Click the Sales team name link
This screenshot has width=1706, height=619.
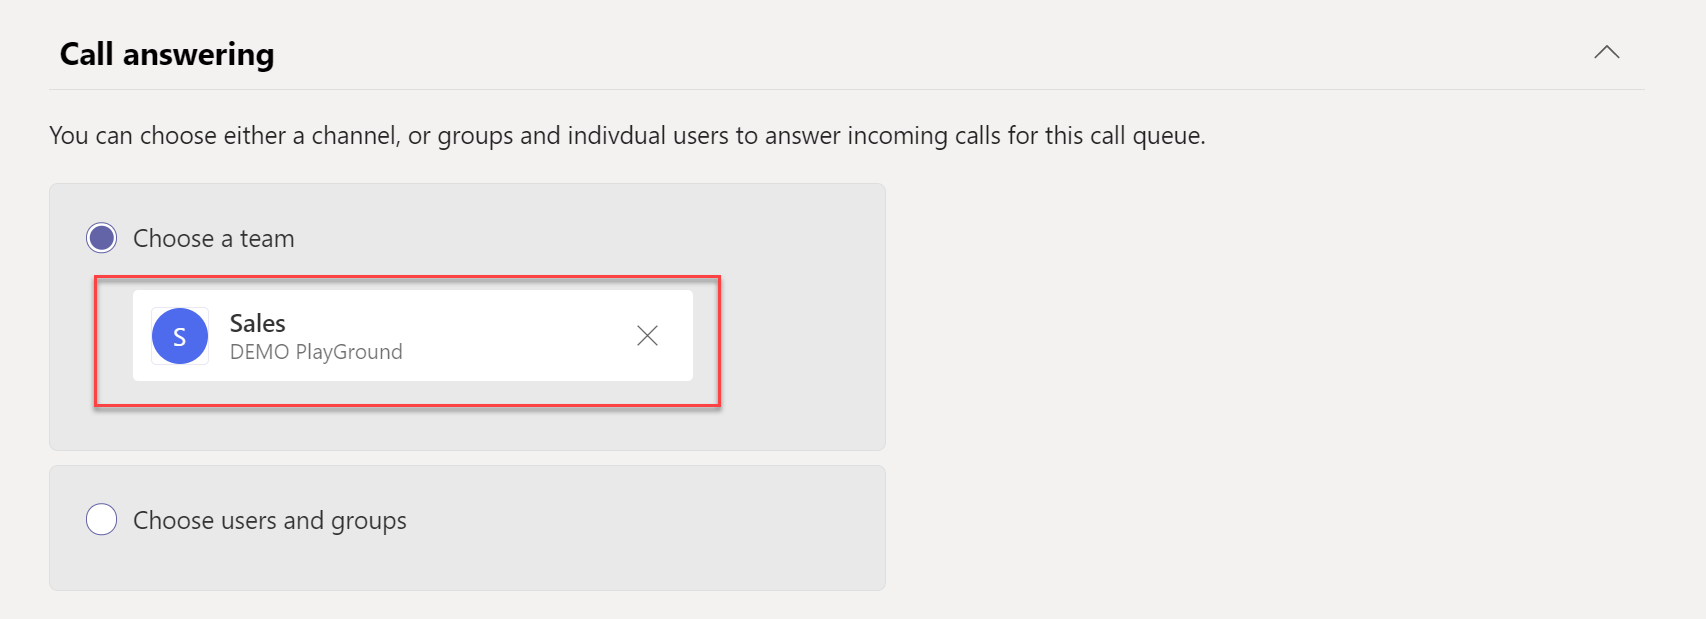(x=258, y=323)
